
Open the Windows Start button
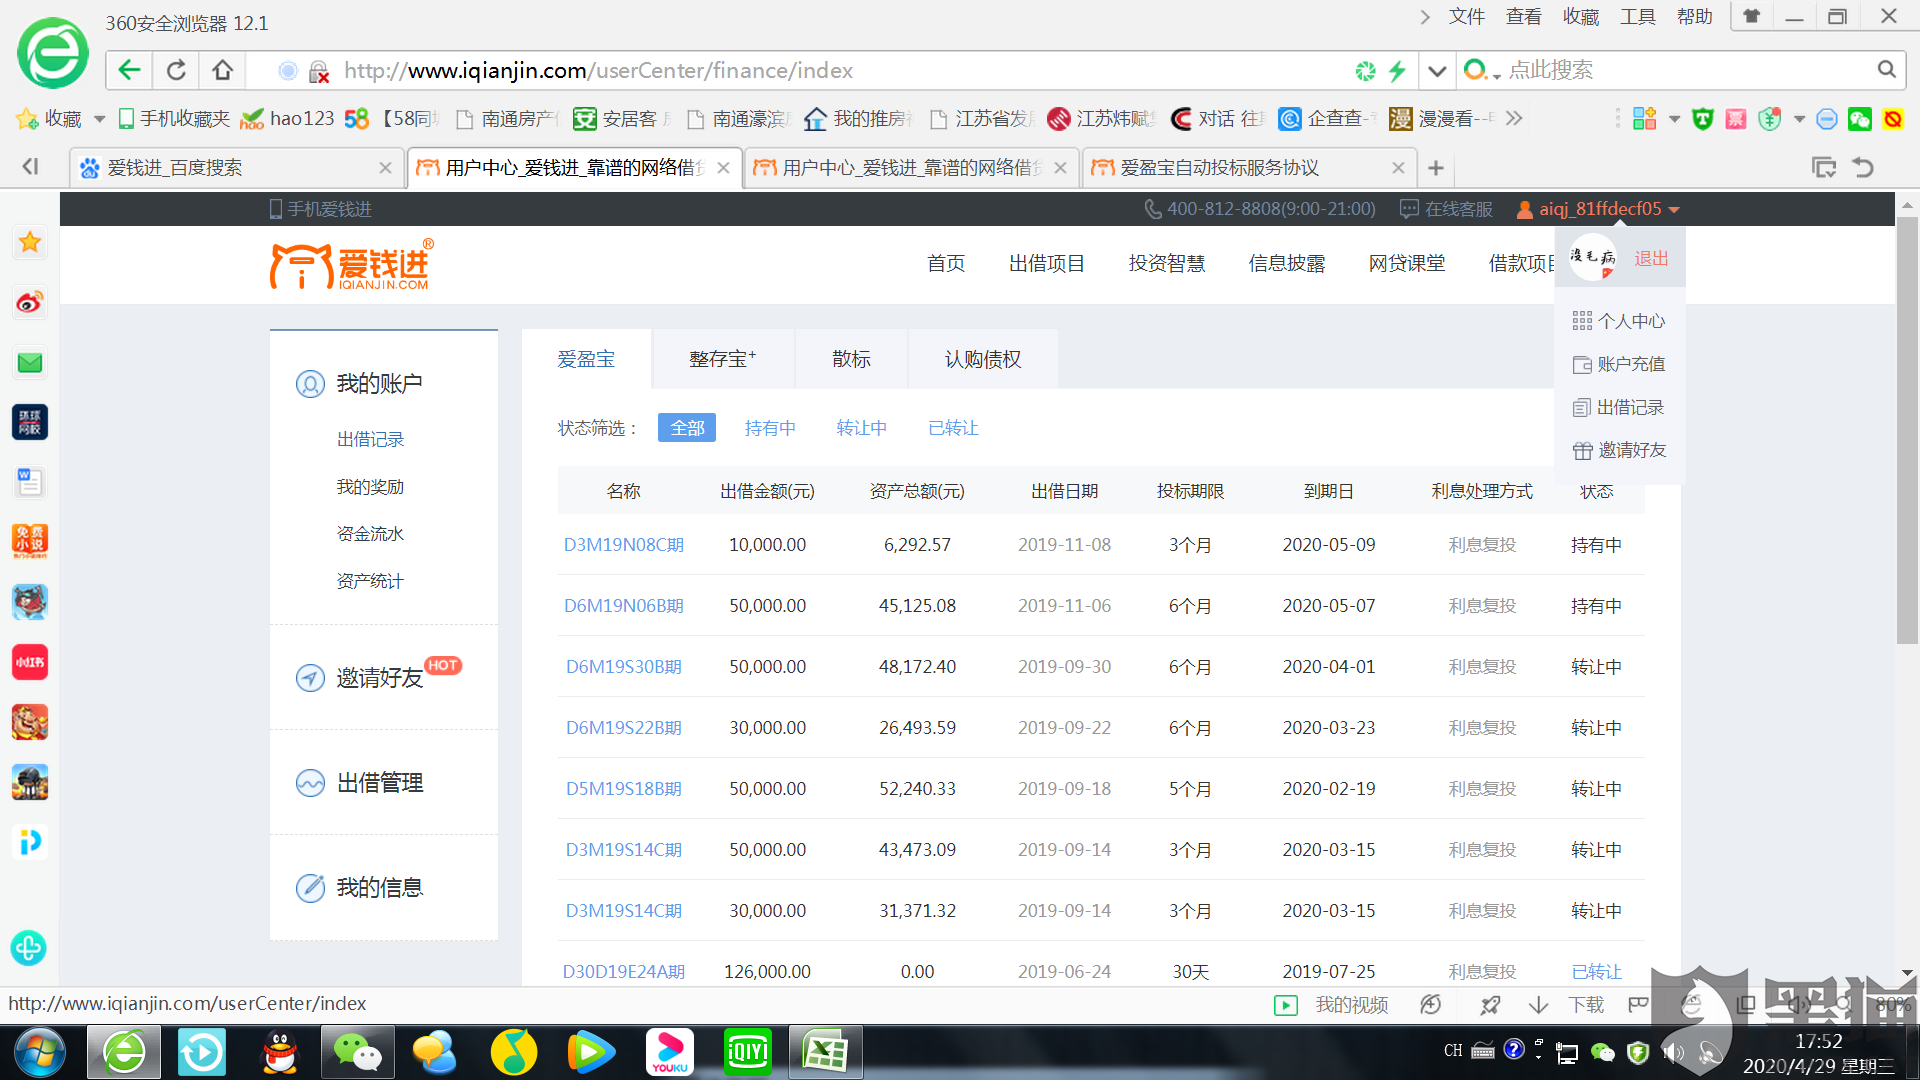pyautogui.click(x=40, y=1052)
